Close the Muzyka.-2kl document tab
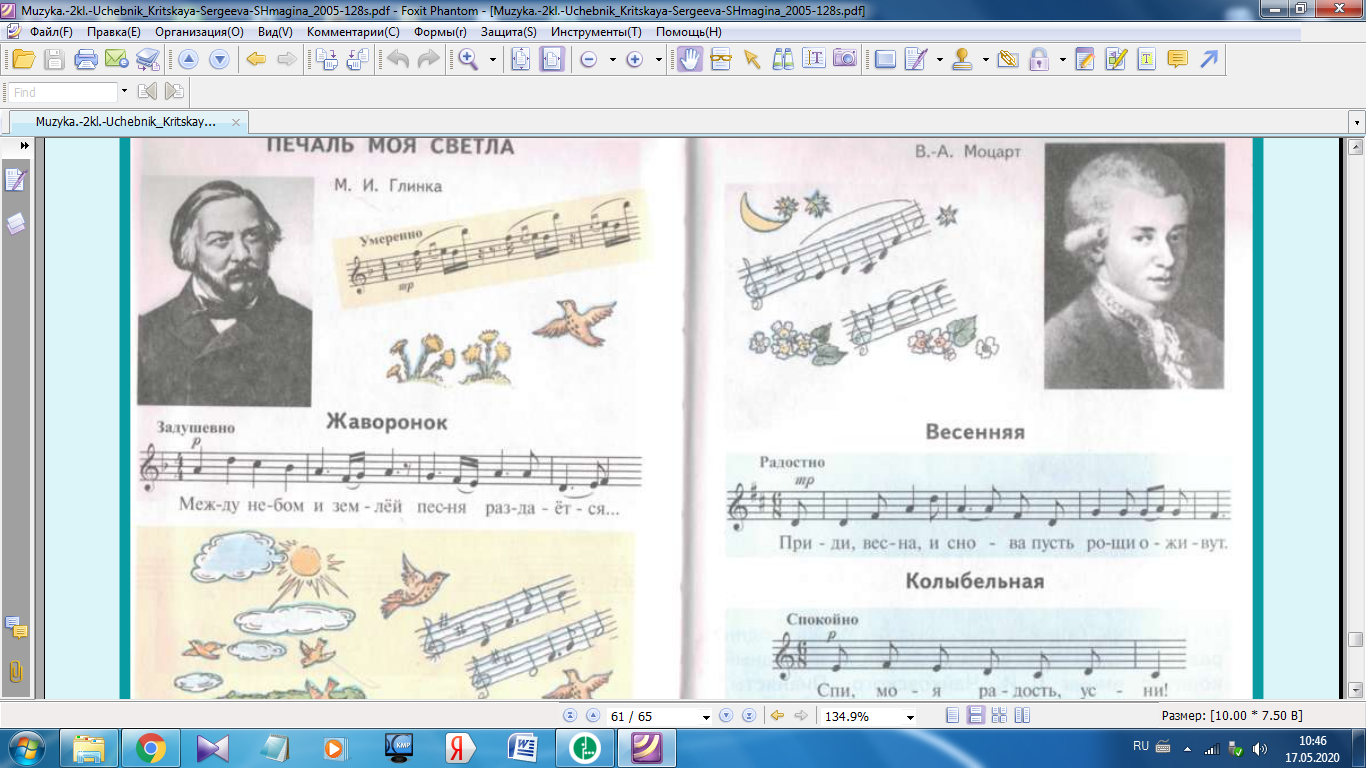This screenshot has height=768, width=1366. (236, 122)
